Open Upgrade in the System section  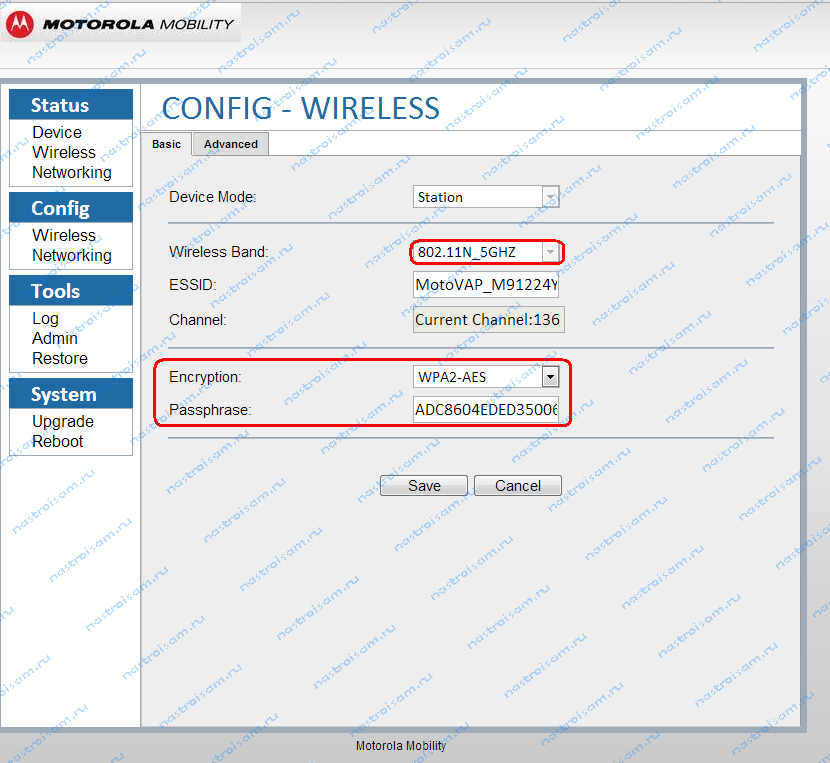pos(62,421)
